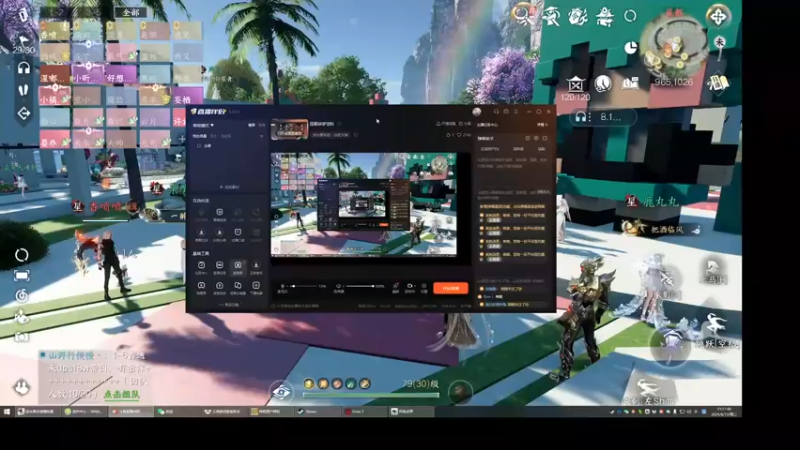Image resolution: width=800 pixels, height=450 pixels.
Task: Click first icon in second interactive tools row
Action: (x=202, y=233)
